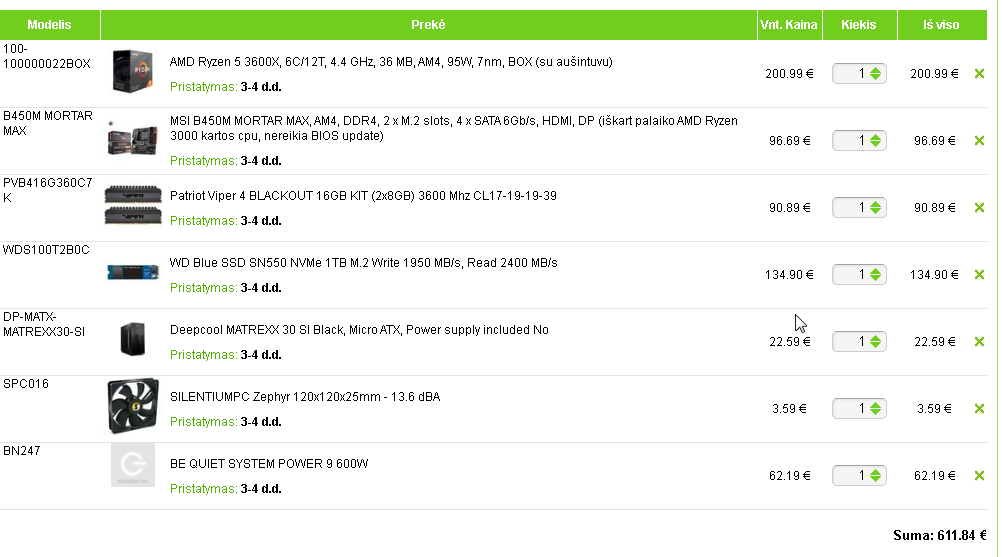This screenshot has height=557, width=1002.
Task: Open MSI B450M MORTAR MAX product link
Action: click(454, 128)
